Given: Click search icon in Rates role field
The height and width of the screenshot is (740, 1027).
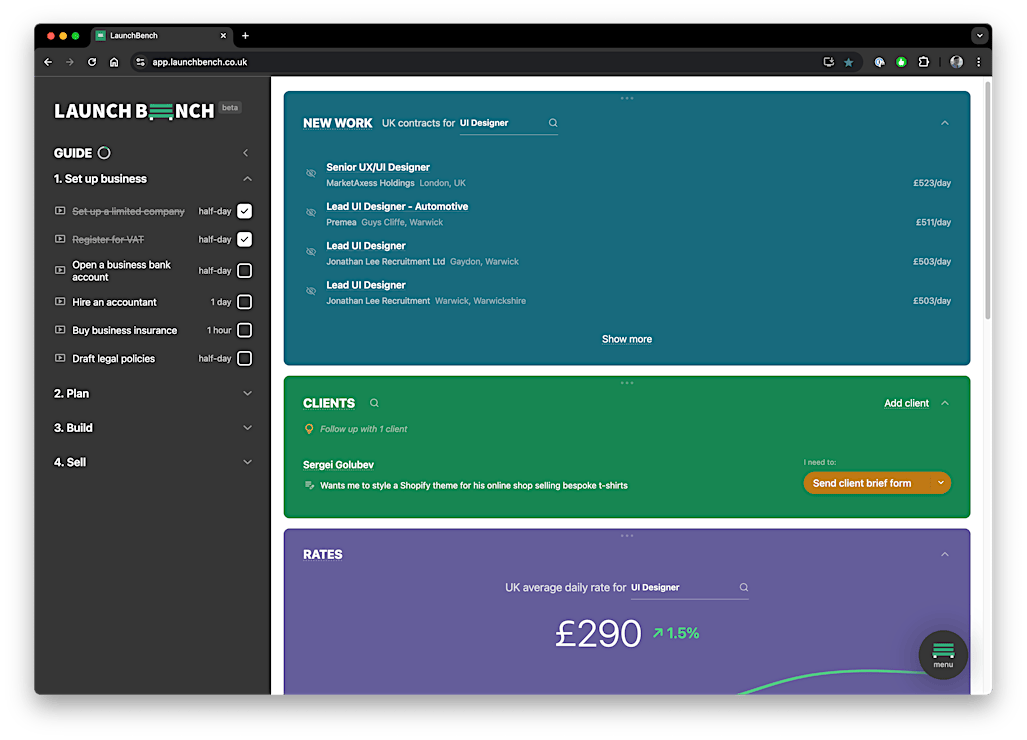Looking at the screenshot, I should pos(743,588).
